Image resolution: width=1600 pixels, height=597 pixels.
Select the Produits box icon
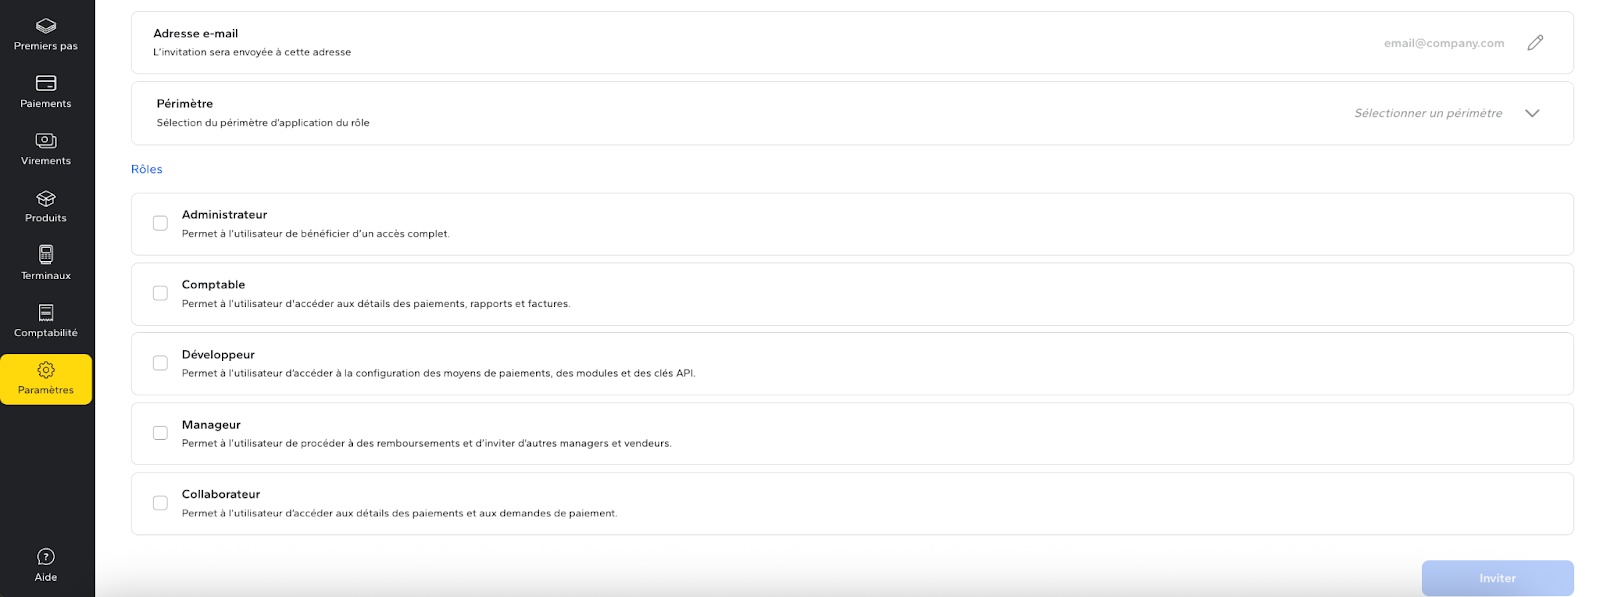click(46, 199)
